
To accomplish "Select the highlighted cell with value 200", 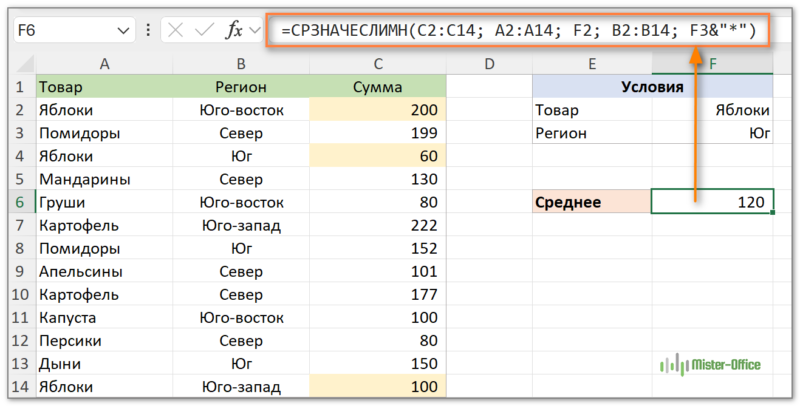I will 378,110.
